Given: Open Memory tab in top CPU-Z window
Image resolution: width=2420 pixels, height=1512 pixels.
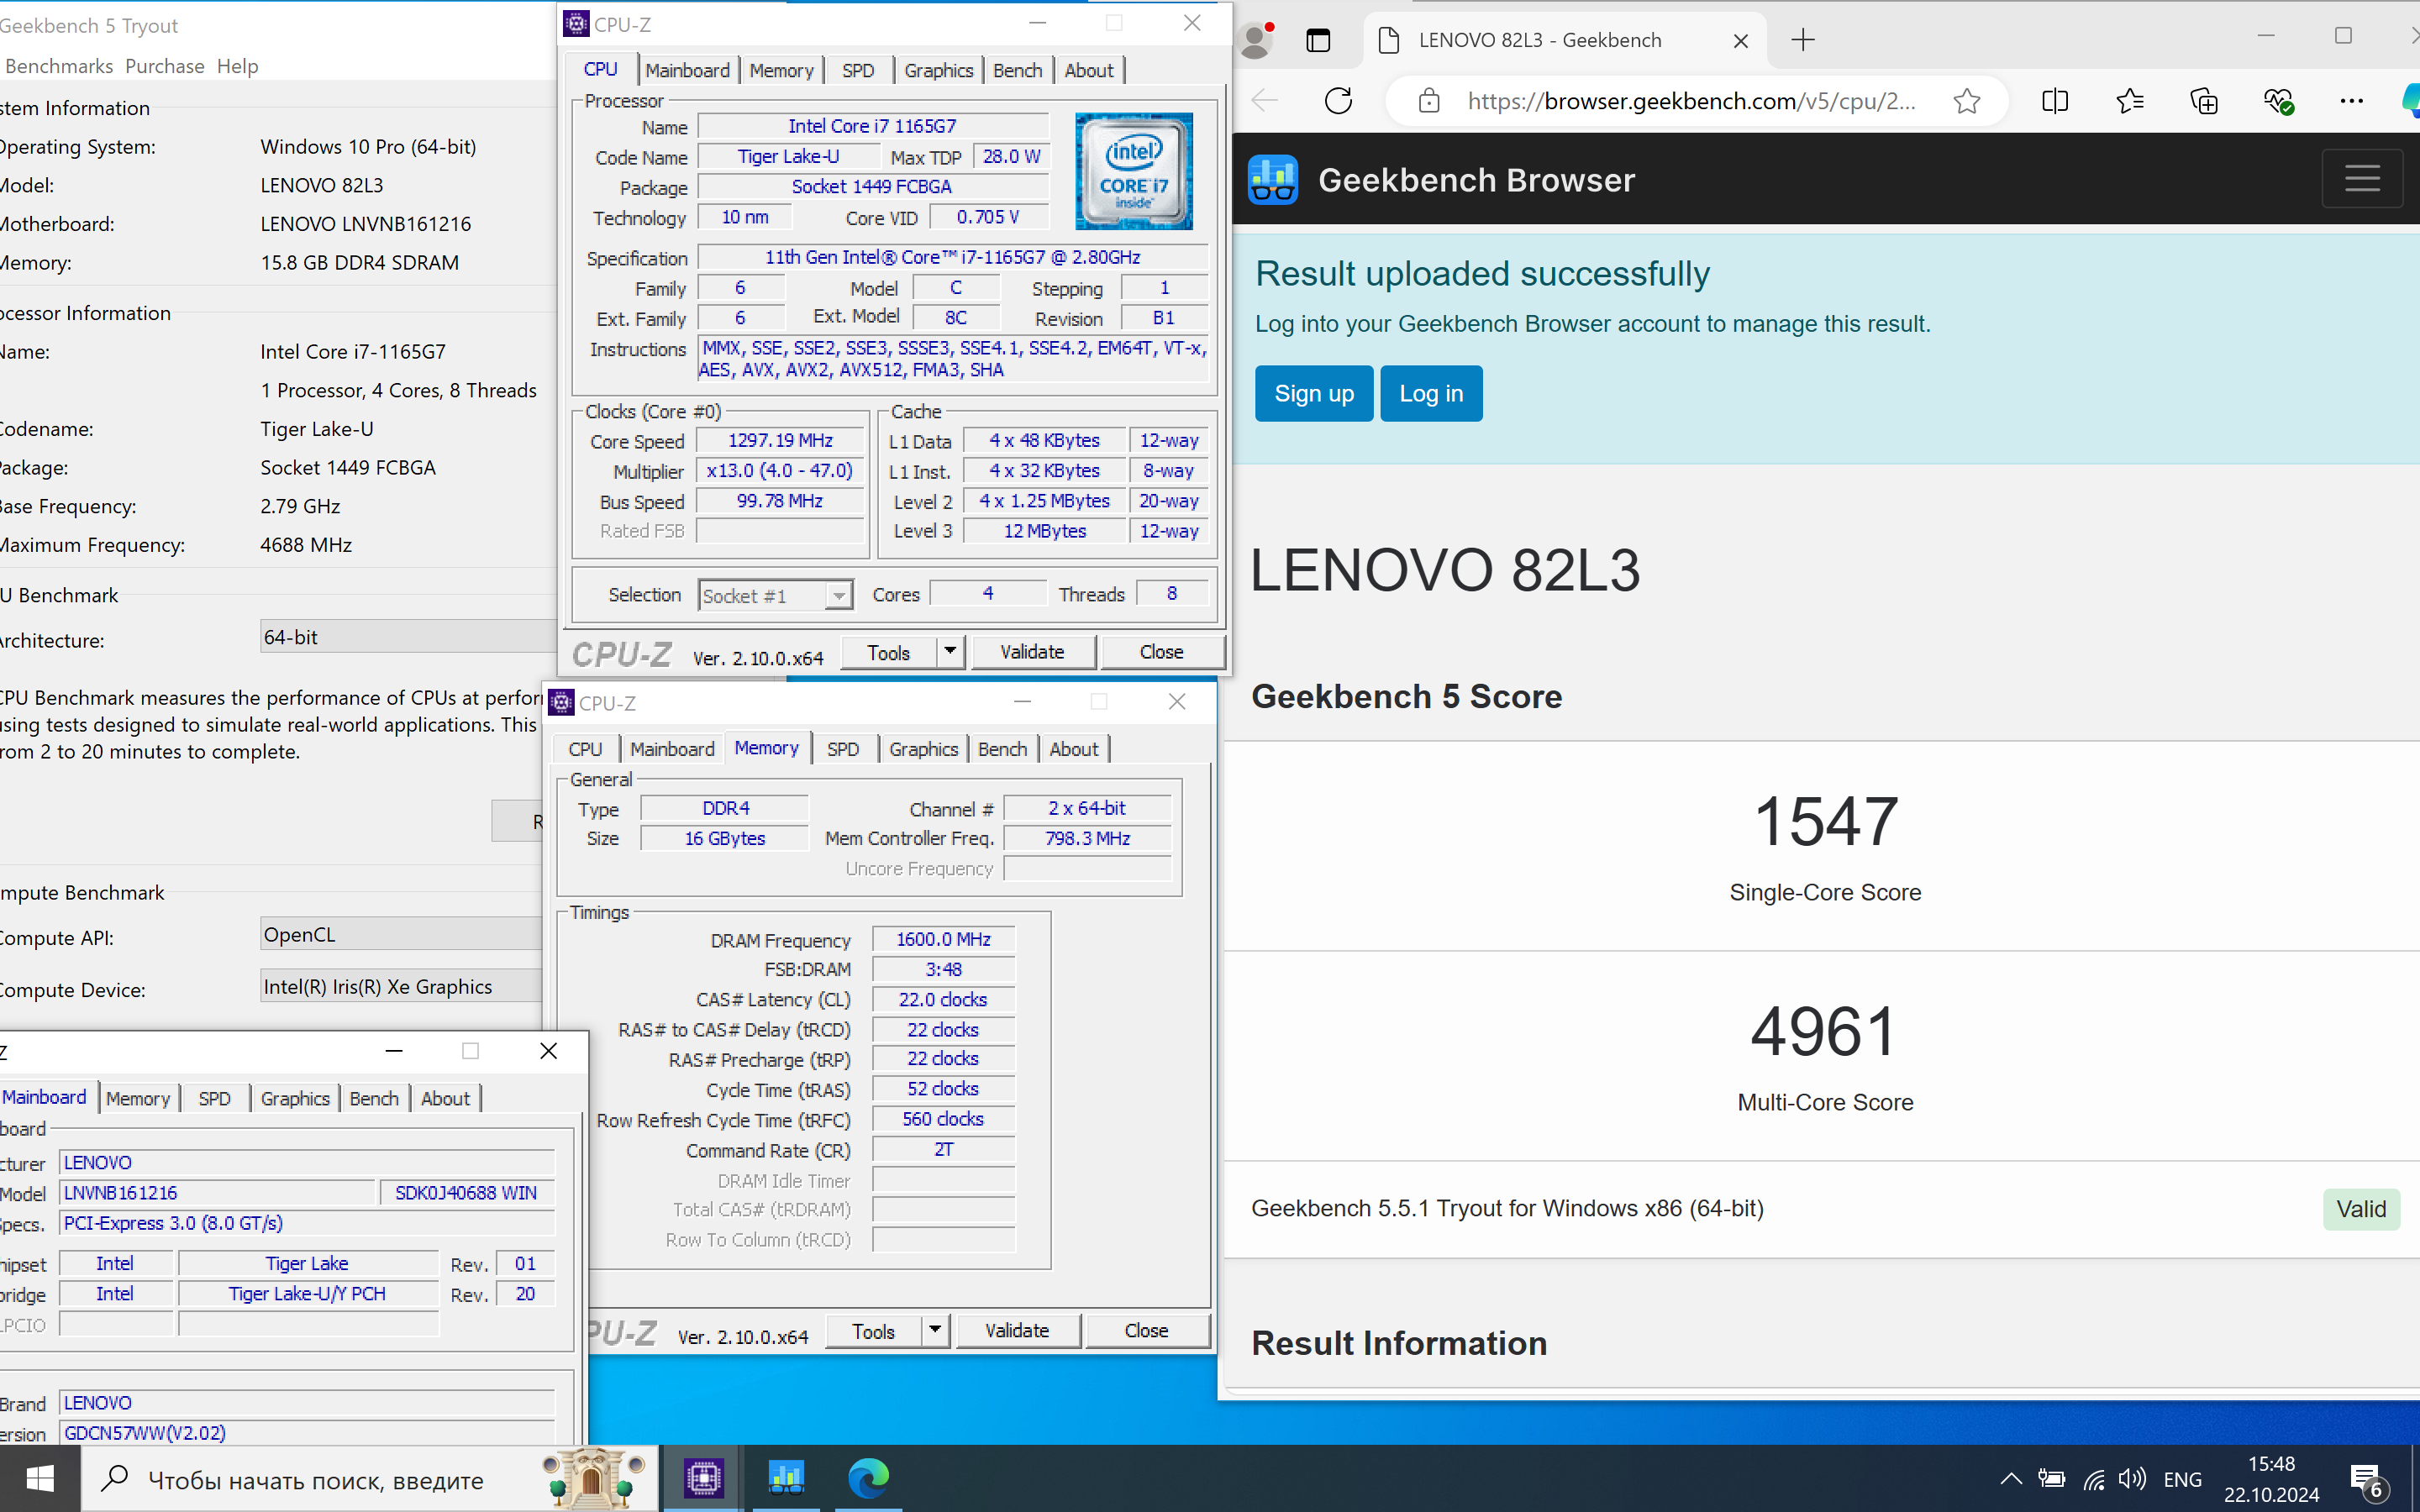Looking at the screenshot, I should 781,70.
